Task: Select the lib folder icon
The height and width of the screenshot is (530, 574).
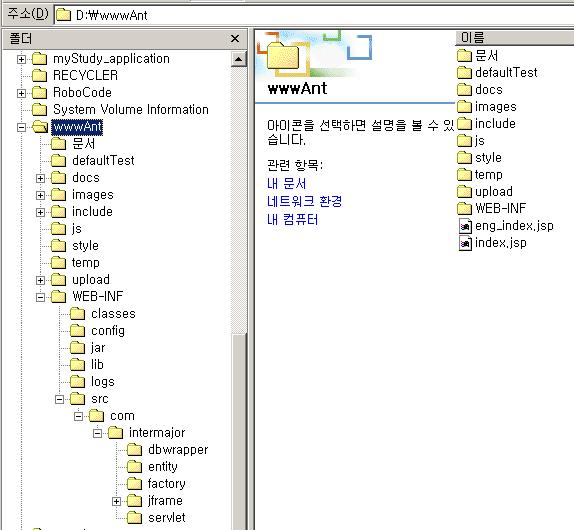Action: click(x=78, y=365)
